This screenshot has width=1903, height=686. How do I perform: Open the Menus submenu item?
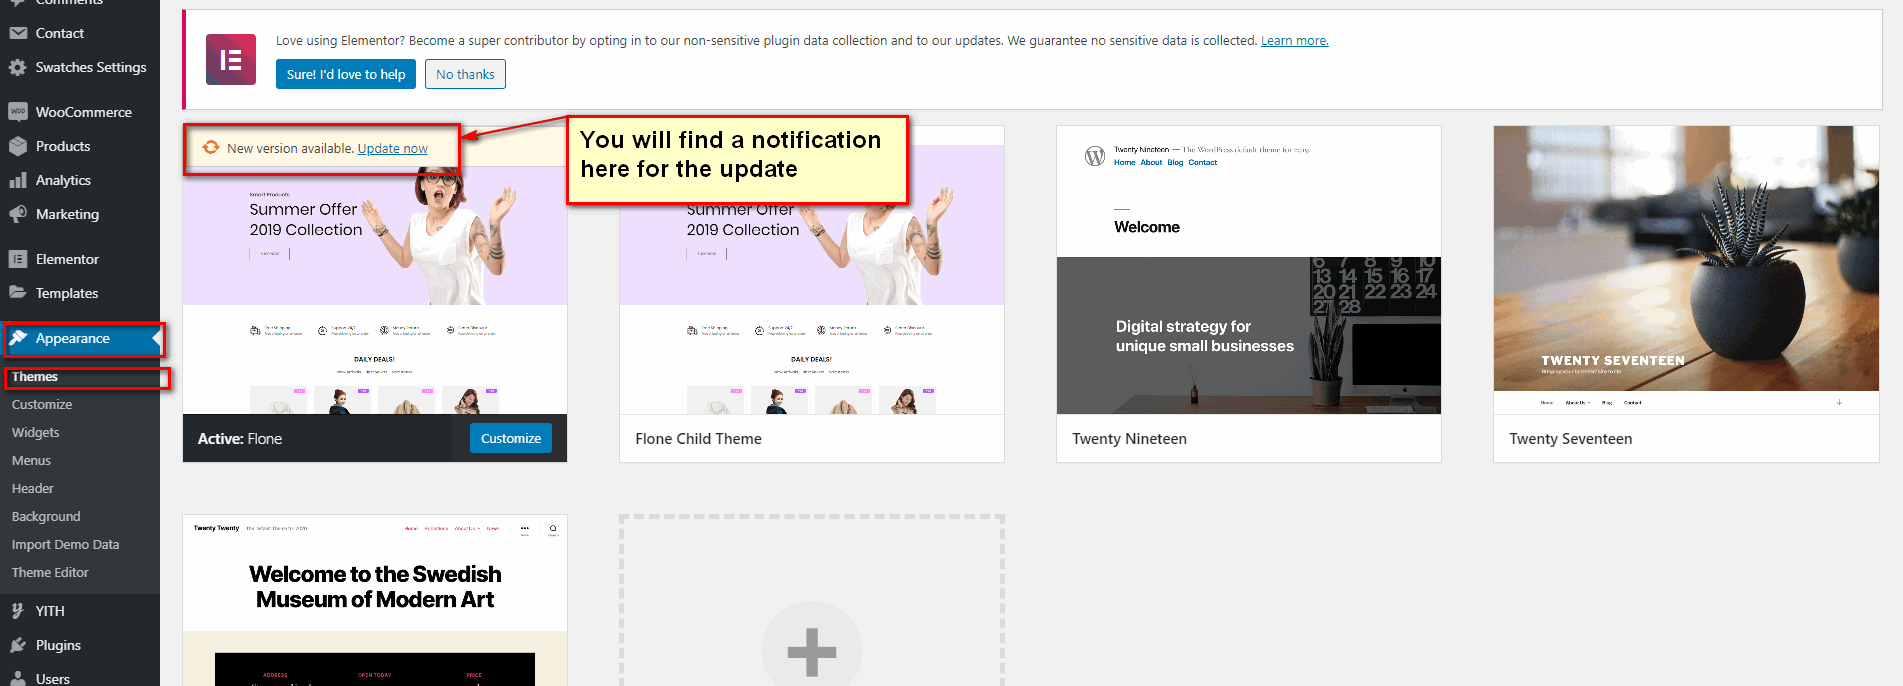point(31,461)
